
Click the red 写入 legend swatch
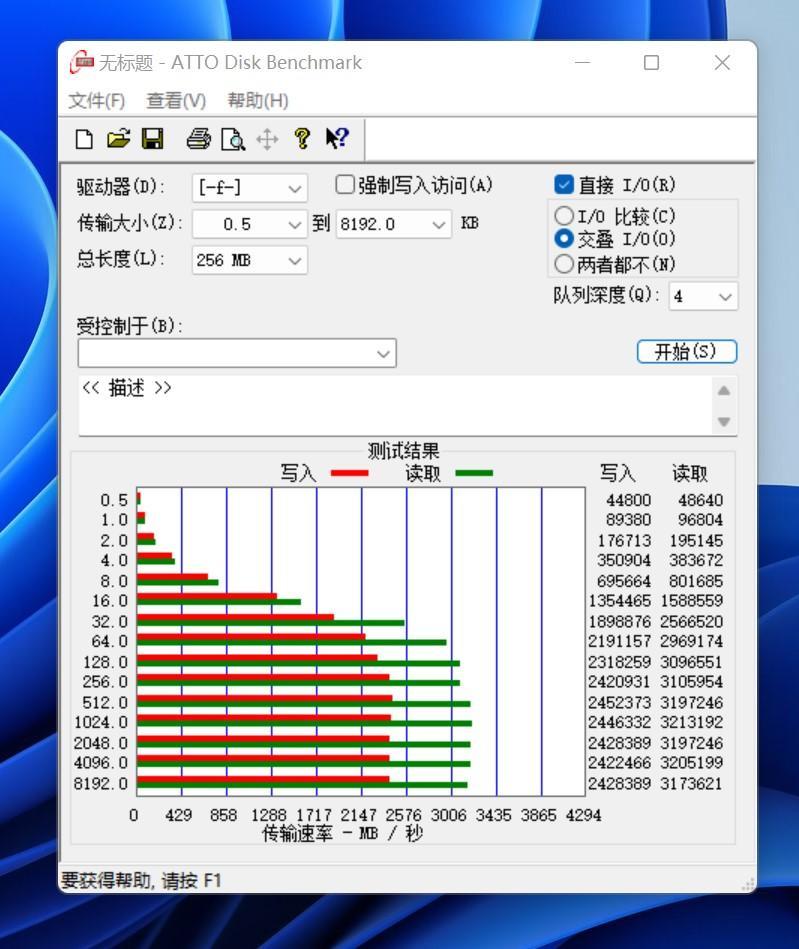[350, 473]
